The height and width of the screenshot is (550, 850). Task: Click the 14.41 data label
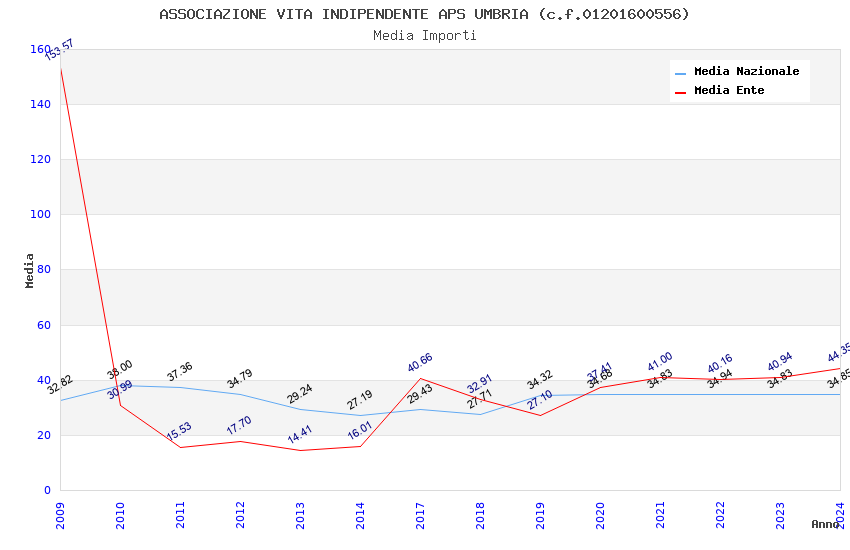pos(300,435)
